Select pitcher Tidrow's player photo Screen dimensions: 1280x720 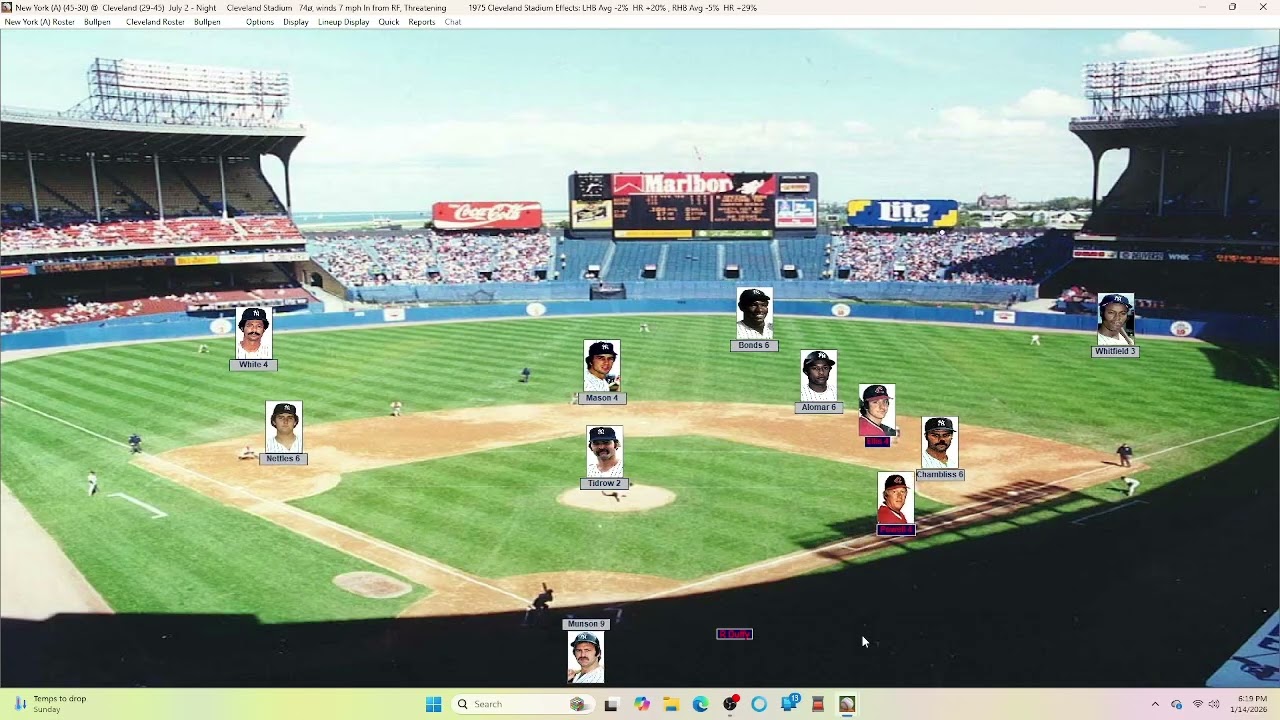pos(604,451)
